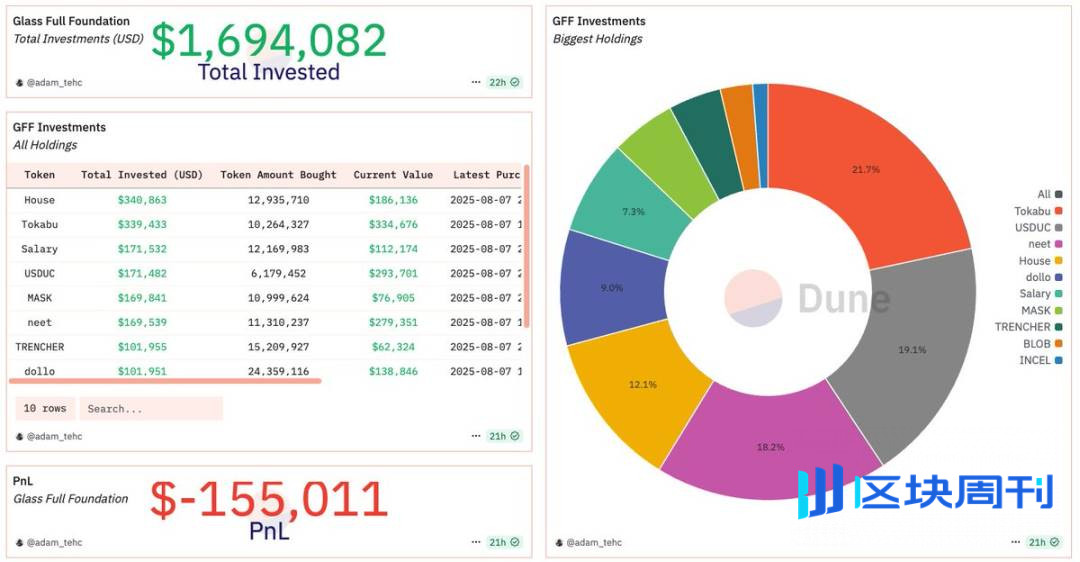Focus the Search field below holdings table

pos(151,408)
